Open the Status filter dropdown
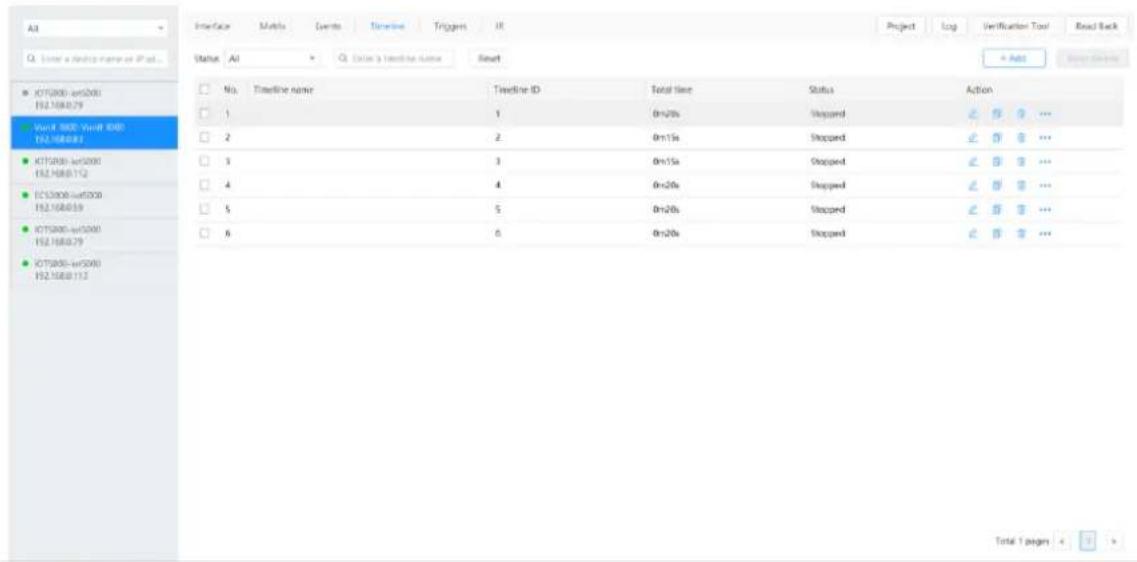1137x562 pixels. tap(273, 58)
